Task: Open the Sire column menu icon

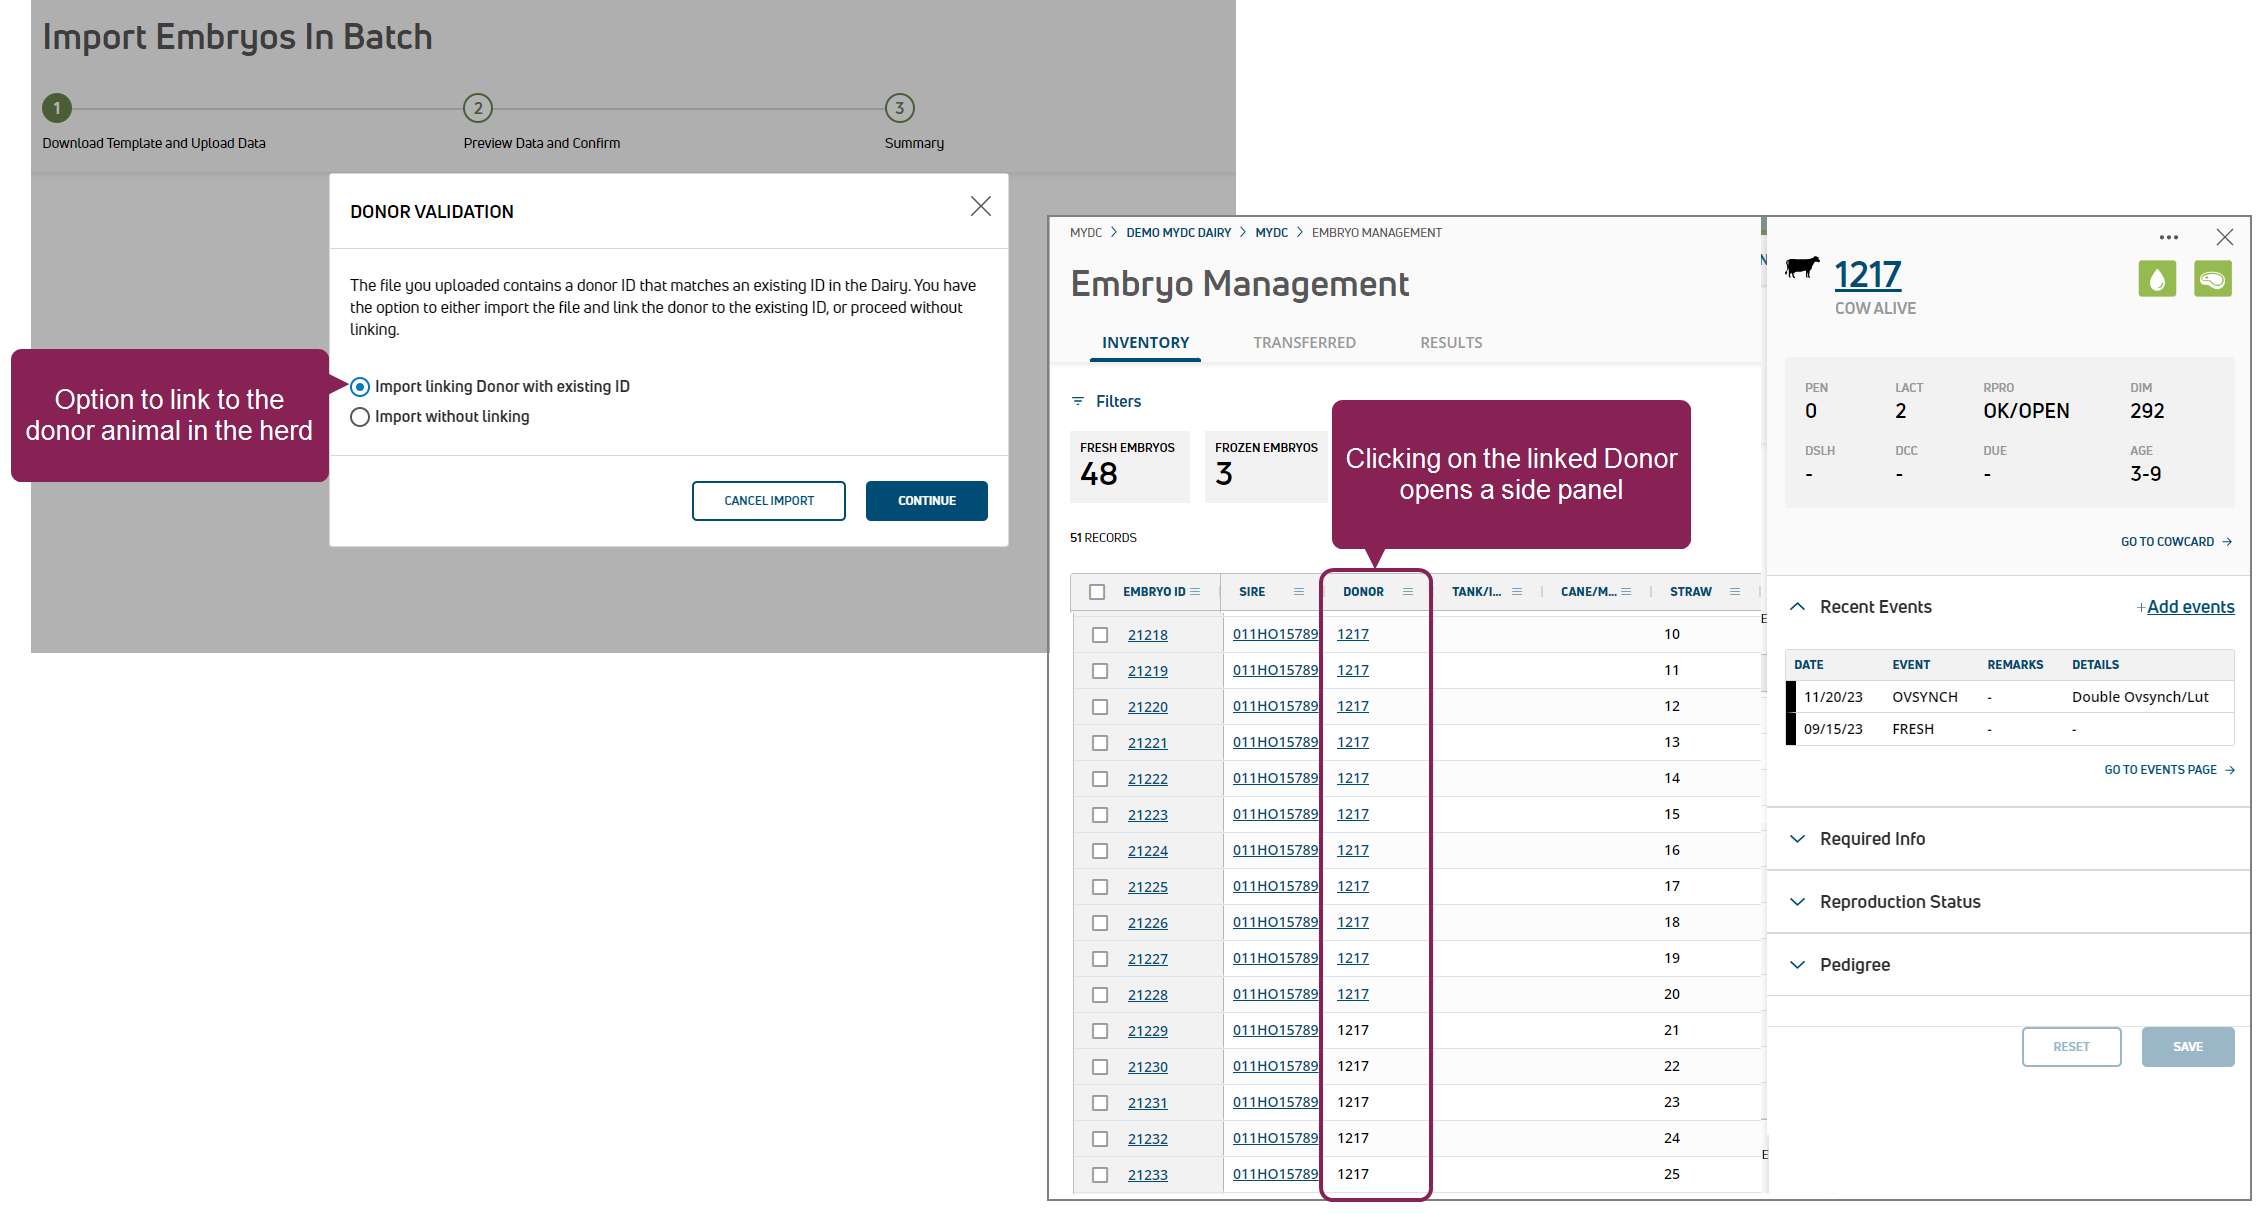Action: (x=1299, y=592)
